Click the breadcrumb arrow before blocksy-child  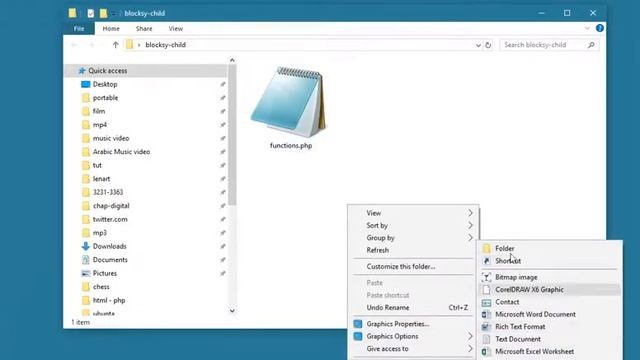139,45
